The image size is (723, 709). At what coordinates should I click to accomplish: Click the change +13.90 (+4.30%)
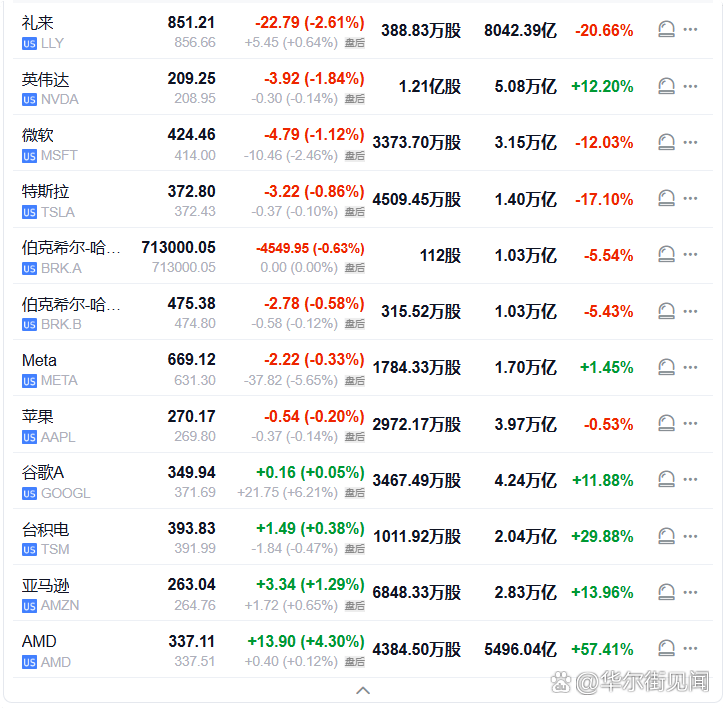(306, 641)
